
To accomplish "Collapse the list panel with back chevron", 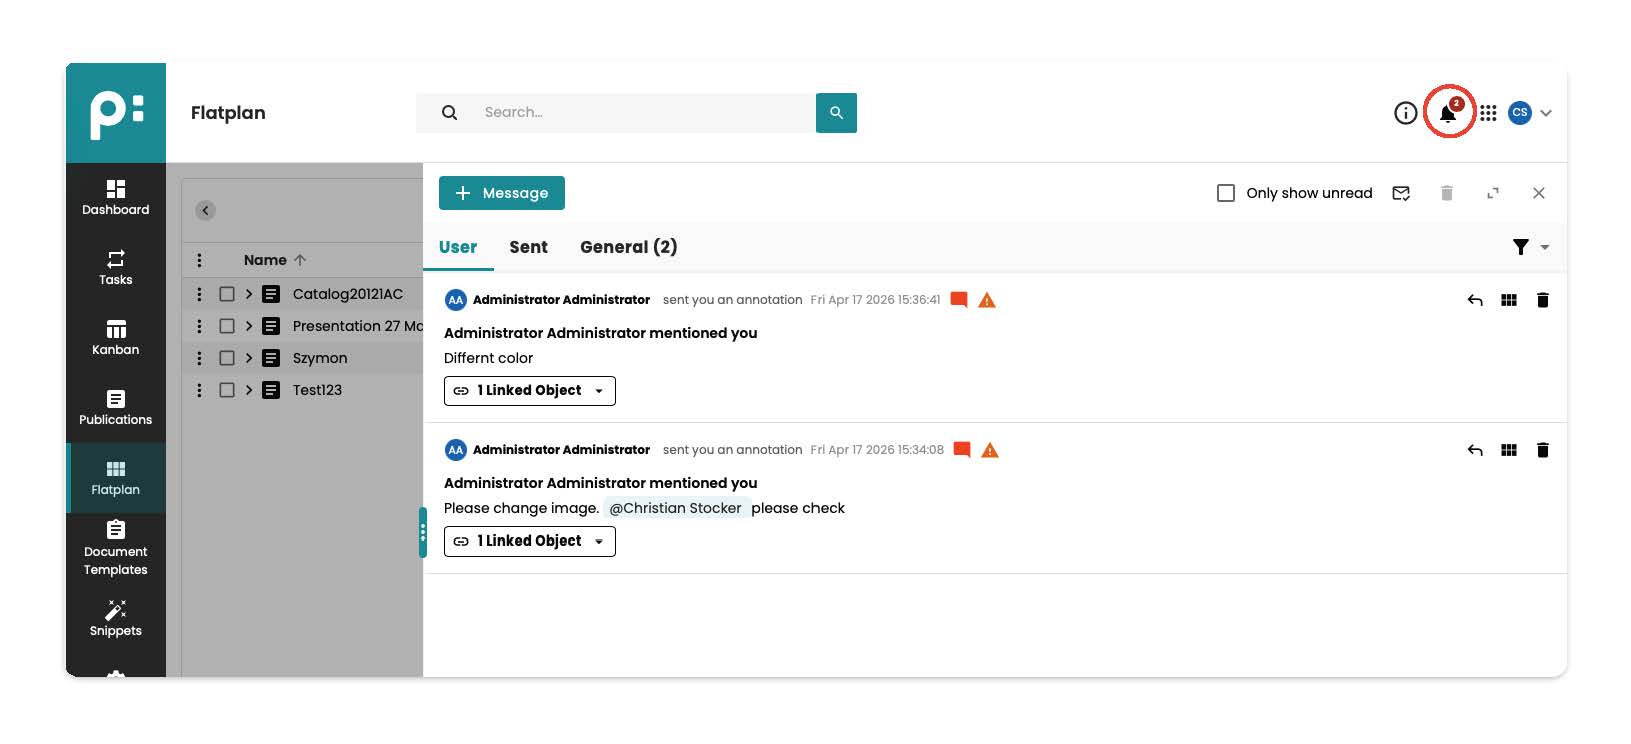I will [x=205, y=210].
